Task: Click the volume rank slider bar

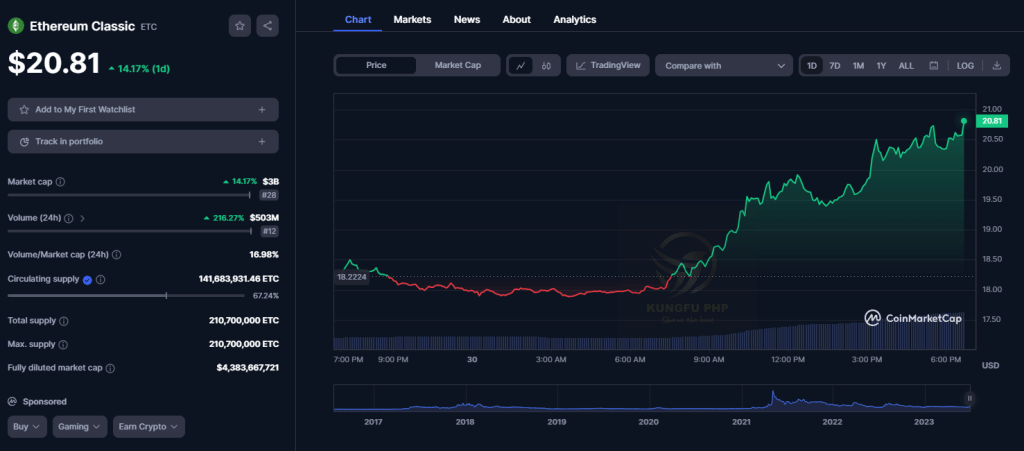Action: click(x=129, y=231)
